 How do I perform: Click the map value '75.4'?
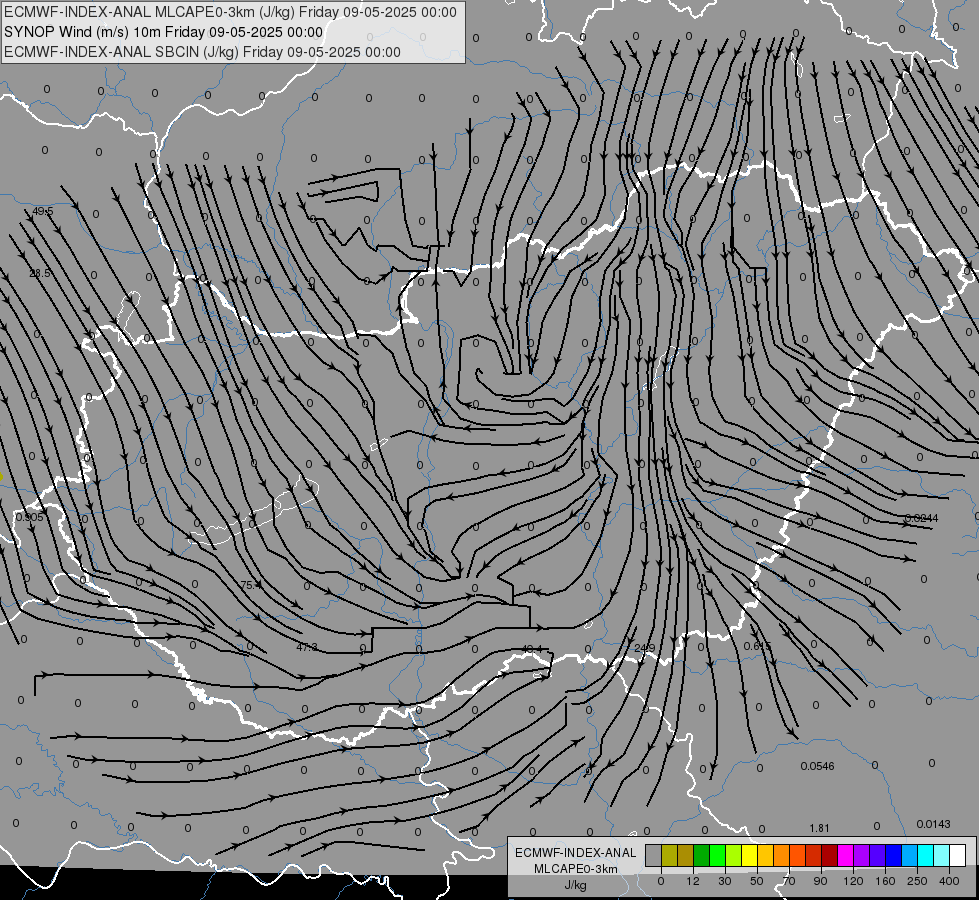pyautogui.click(x=251, y=585)
